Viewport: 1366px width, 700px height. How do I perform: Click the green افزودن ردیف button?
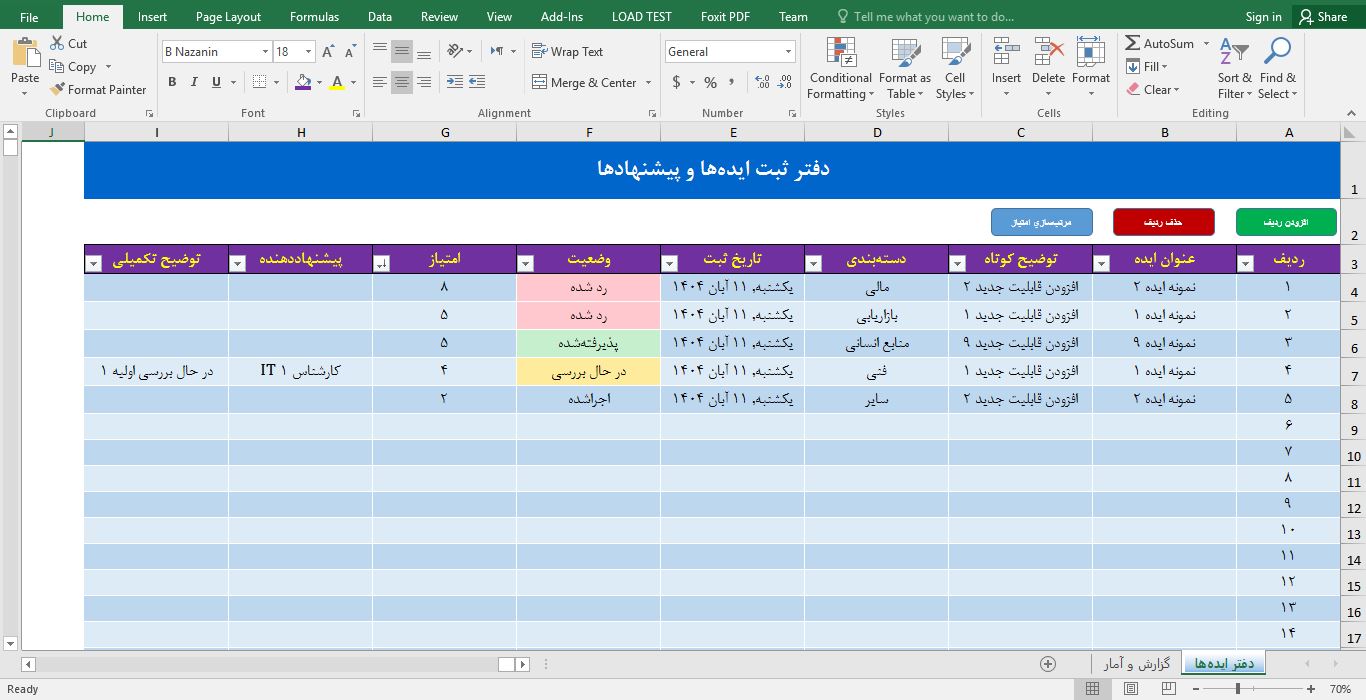(x=1286, y=222)
